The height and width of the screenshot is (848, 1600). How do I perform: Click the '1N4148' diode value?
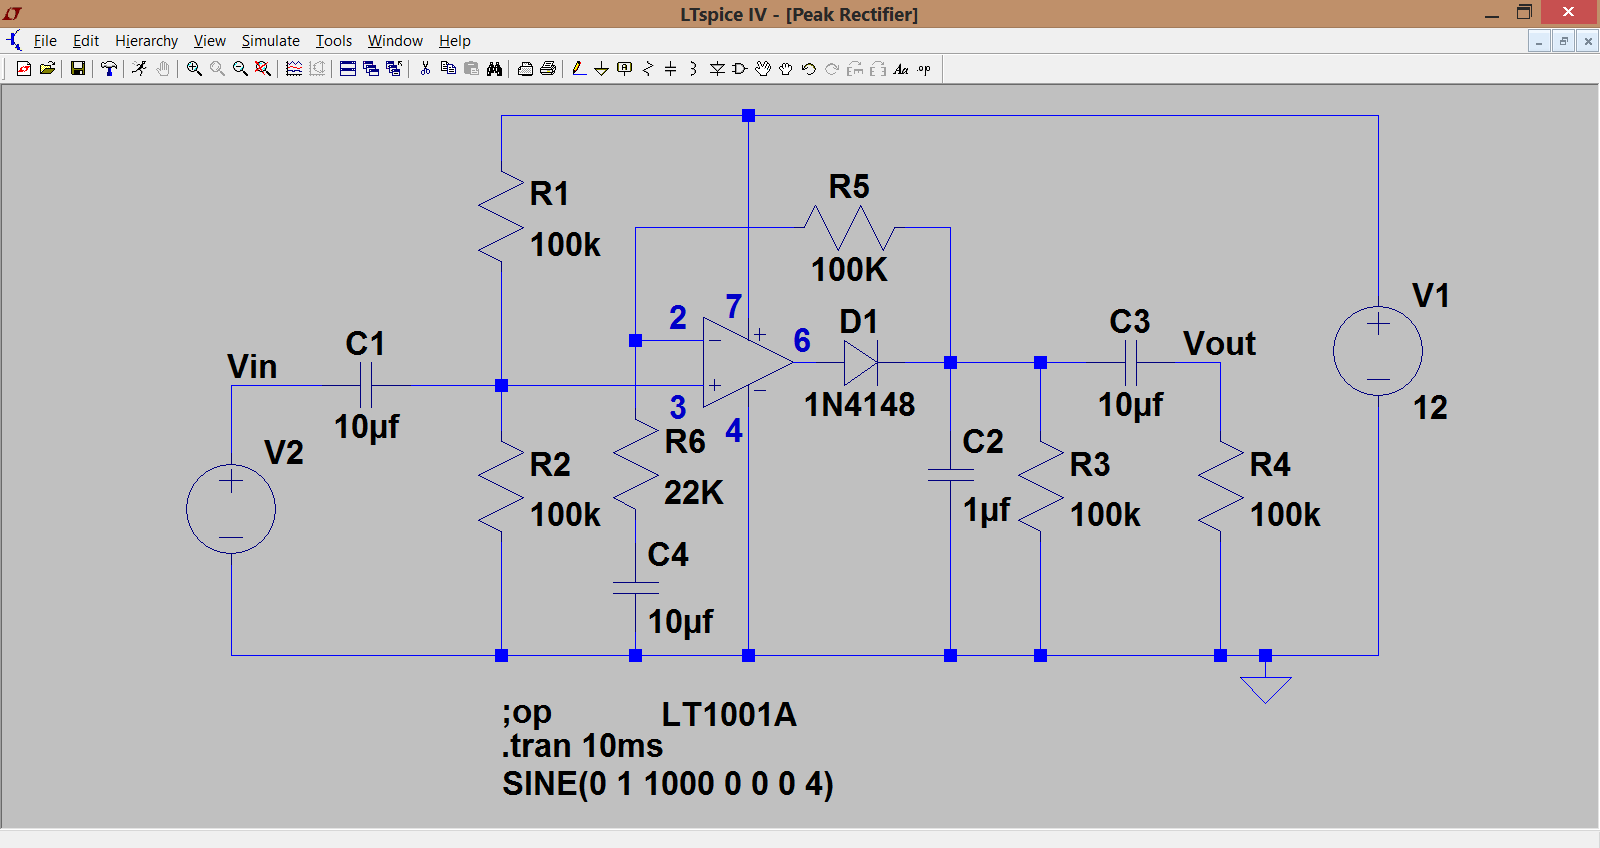click(x=860, y=405)
